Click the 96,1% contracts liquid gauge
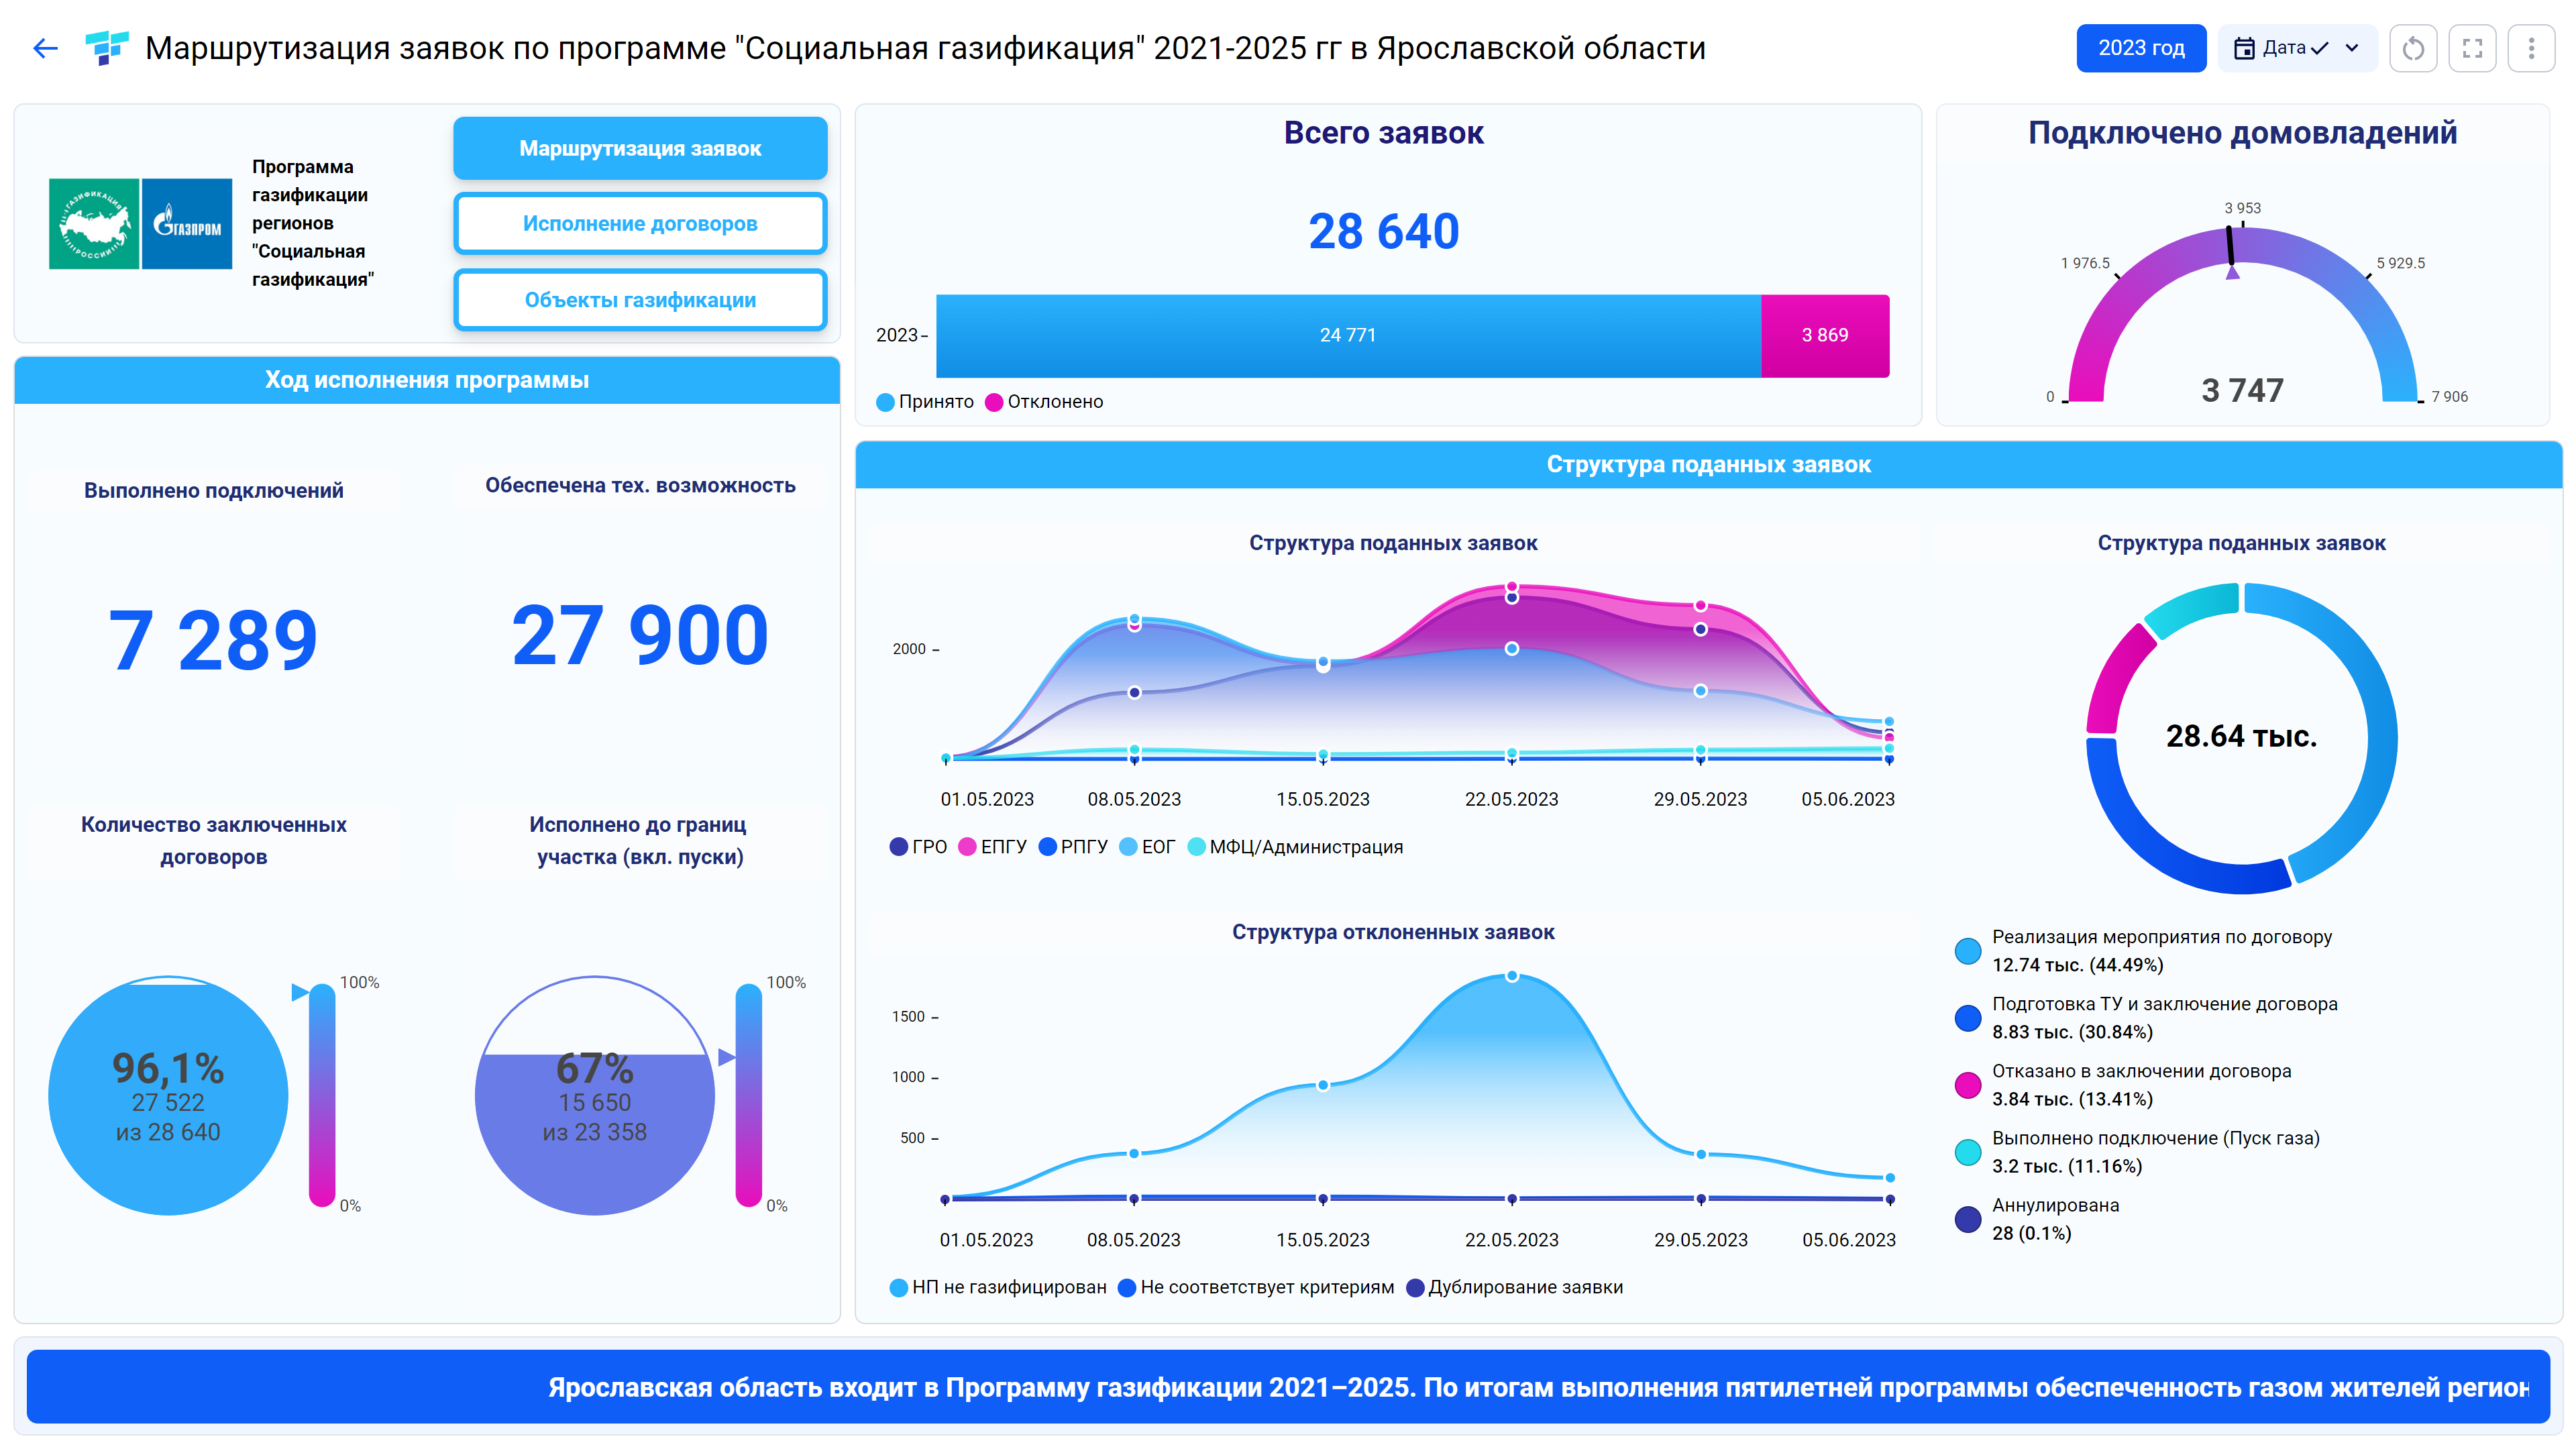This screenshot has width=2576, height=1449. (x=168, y=1096)
